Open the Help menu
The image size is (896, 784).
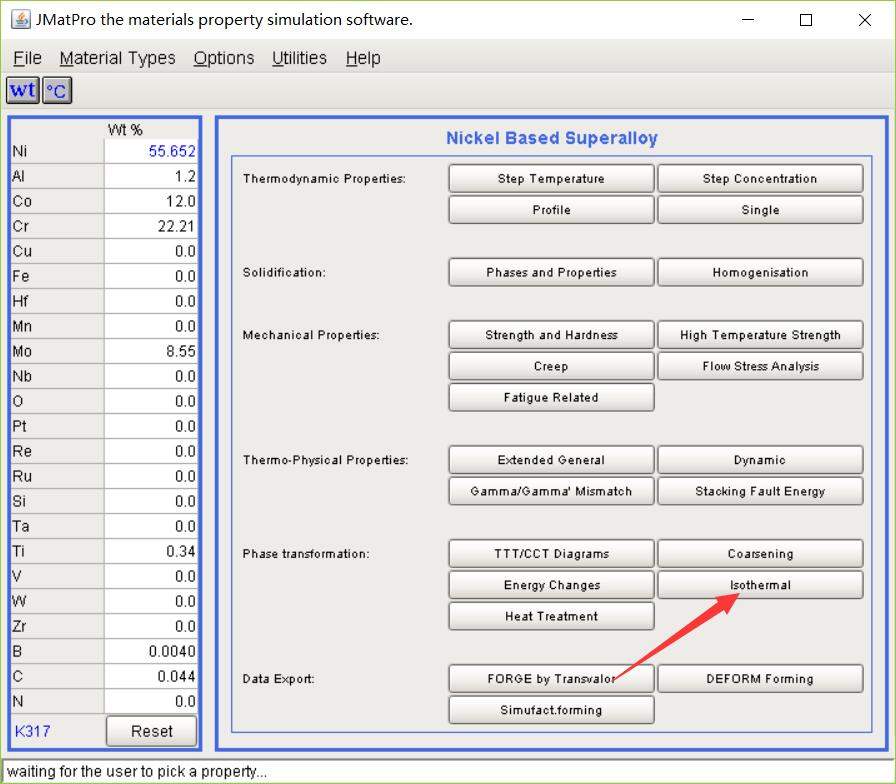click(363, 58)
